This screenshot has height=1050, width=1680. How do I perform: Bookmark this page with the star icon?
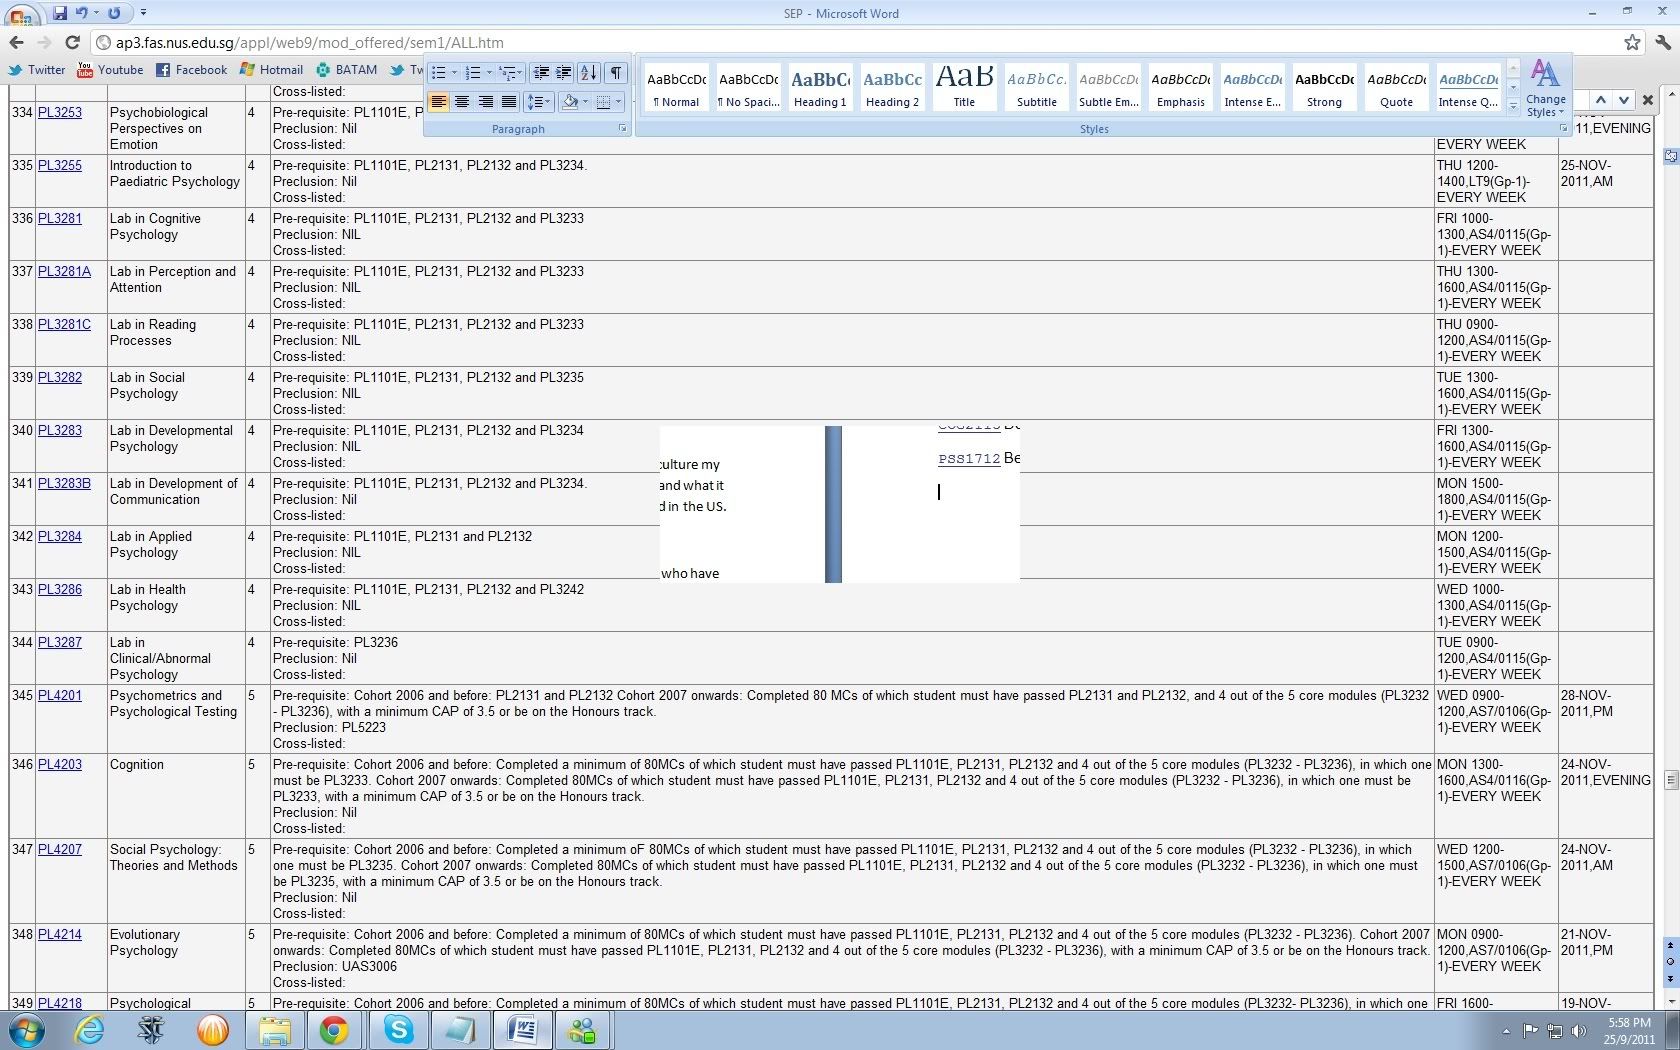click(x=1632, y=42)
